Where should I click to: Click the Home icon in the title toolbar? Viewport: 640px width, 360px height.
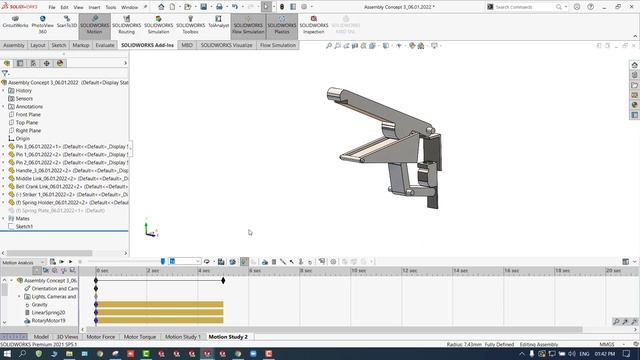[161, 7]
